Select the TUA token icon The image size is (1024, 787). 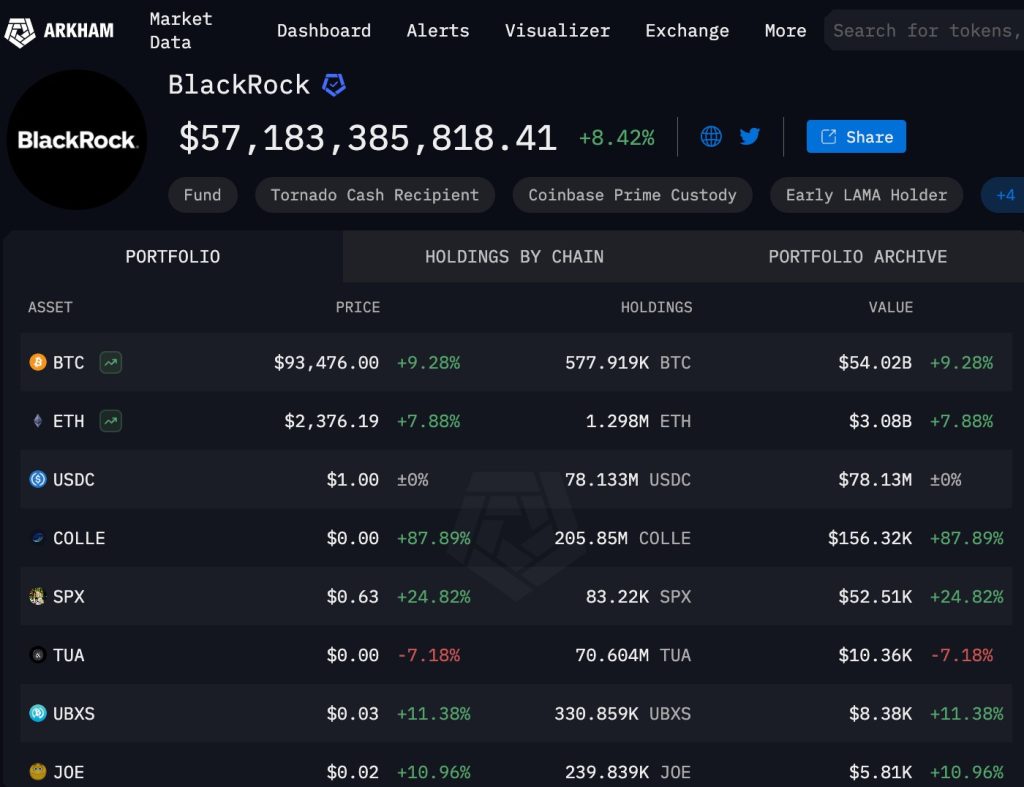pos(37,655)
